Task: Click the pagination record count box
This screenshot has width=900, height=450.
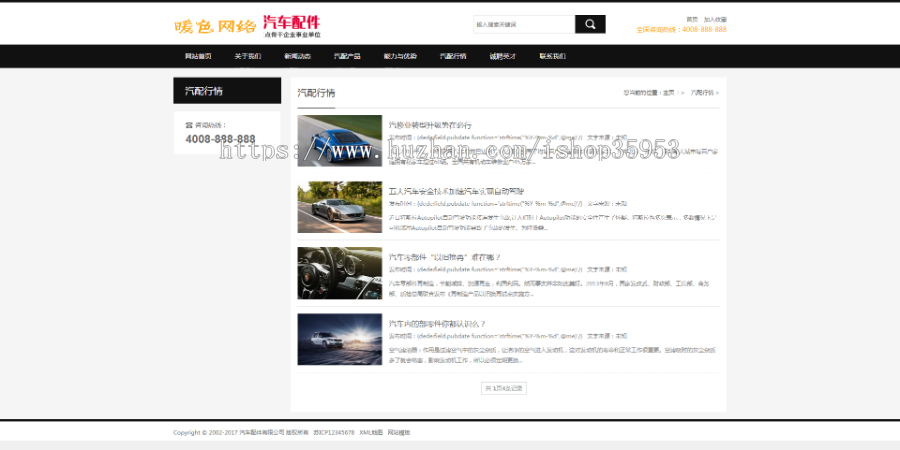Action: [x=504, y=388]
